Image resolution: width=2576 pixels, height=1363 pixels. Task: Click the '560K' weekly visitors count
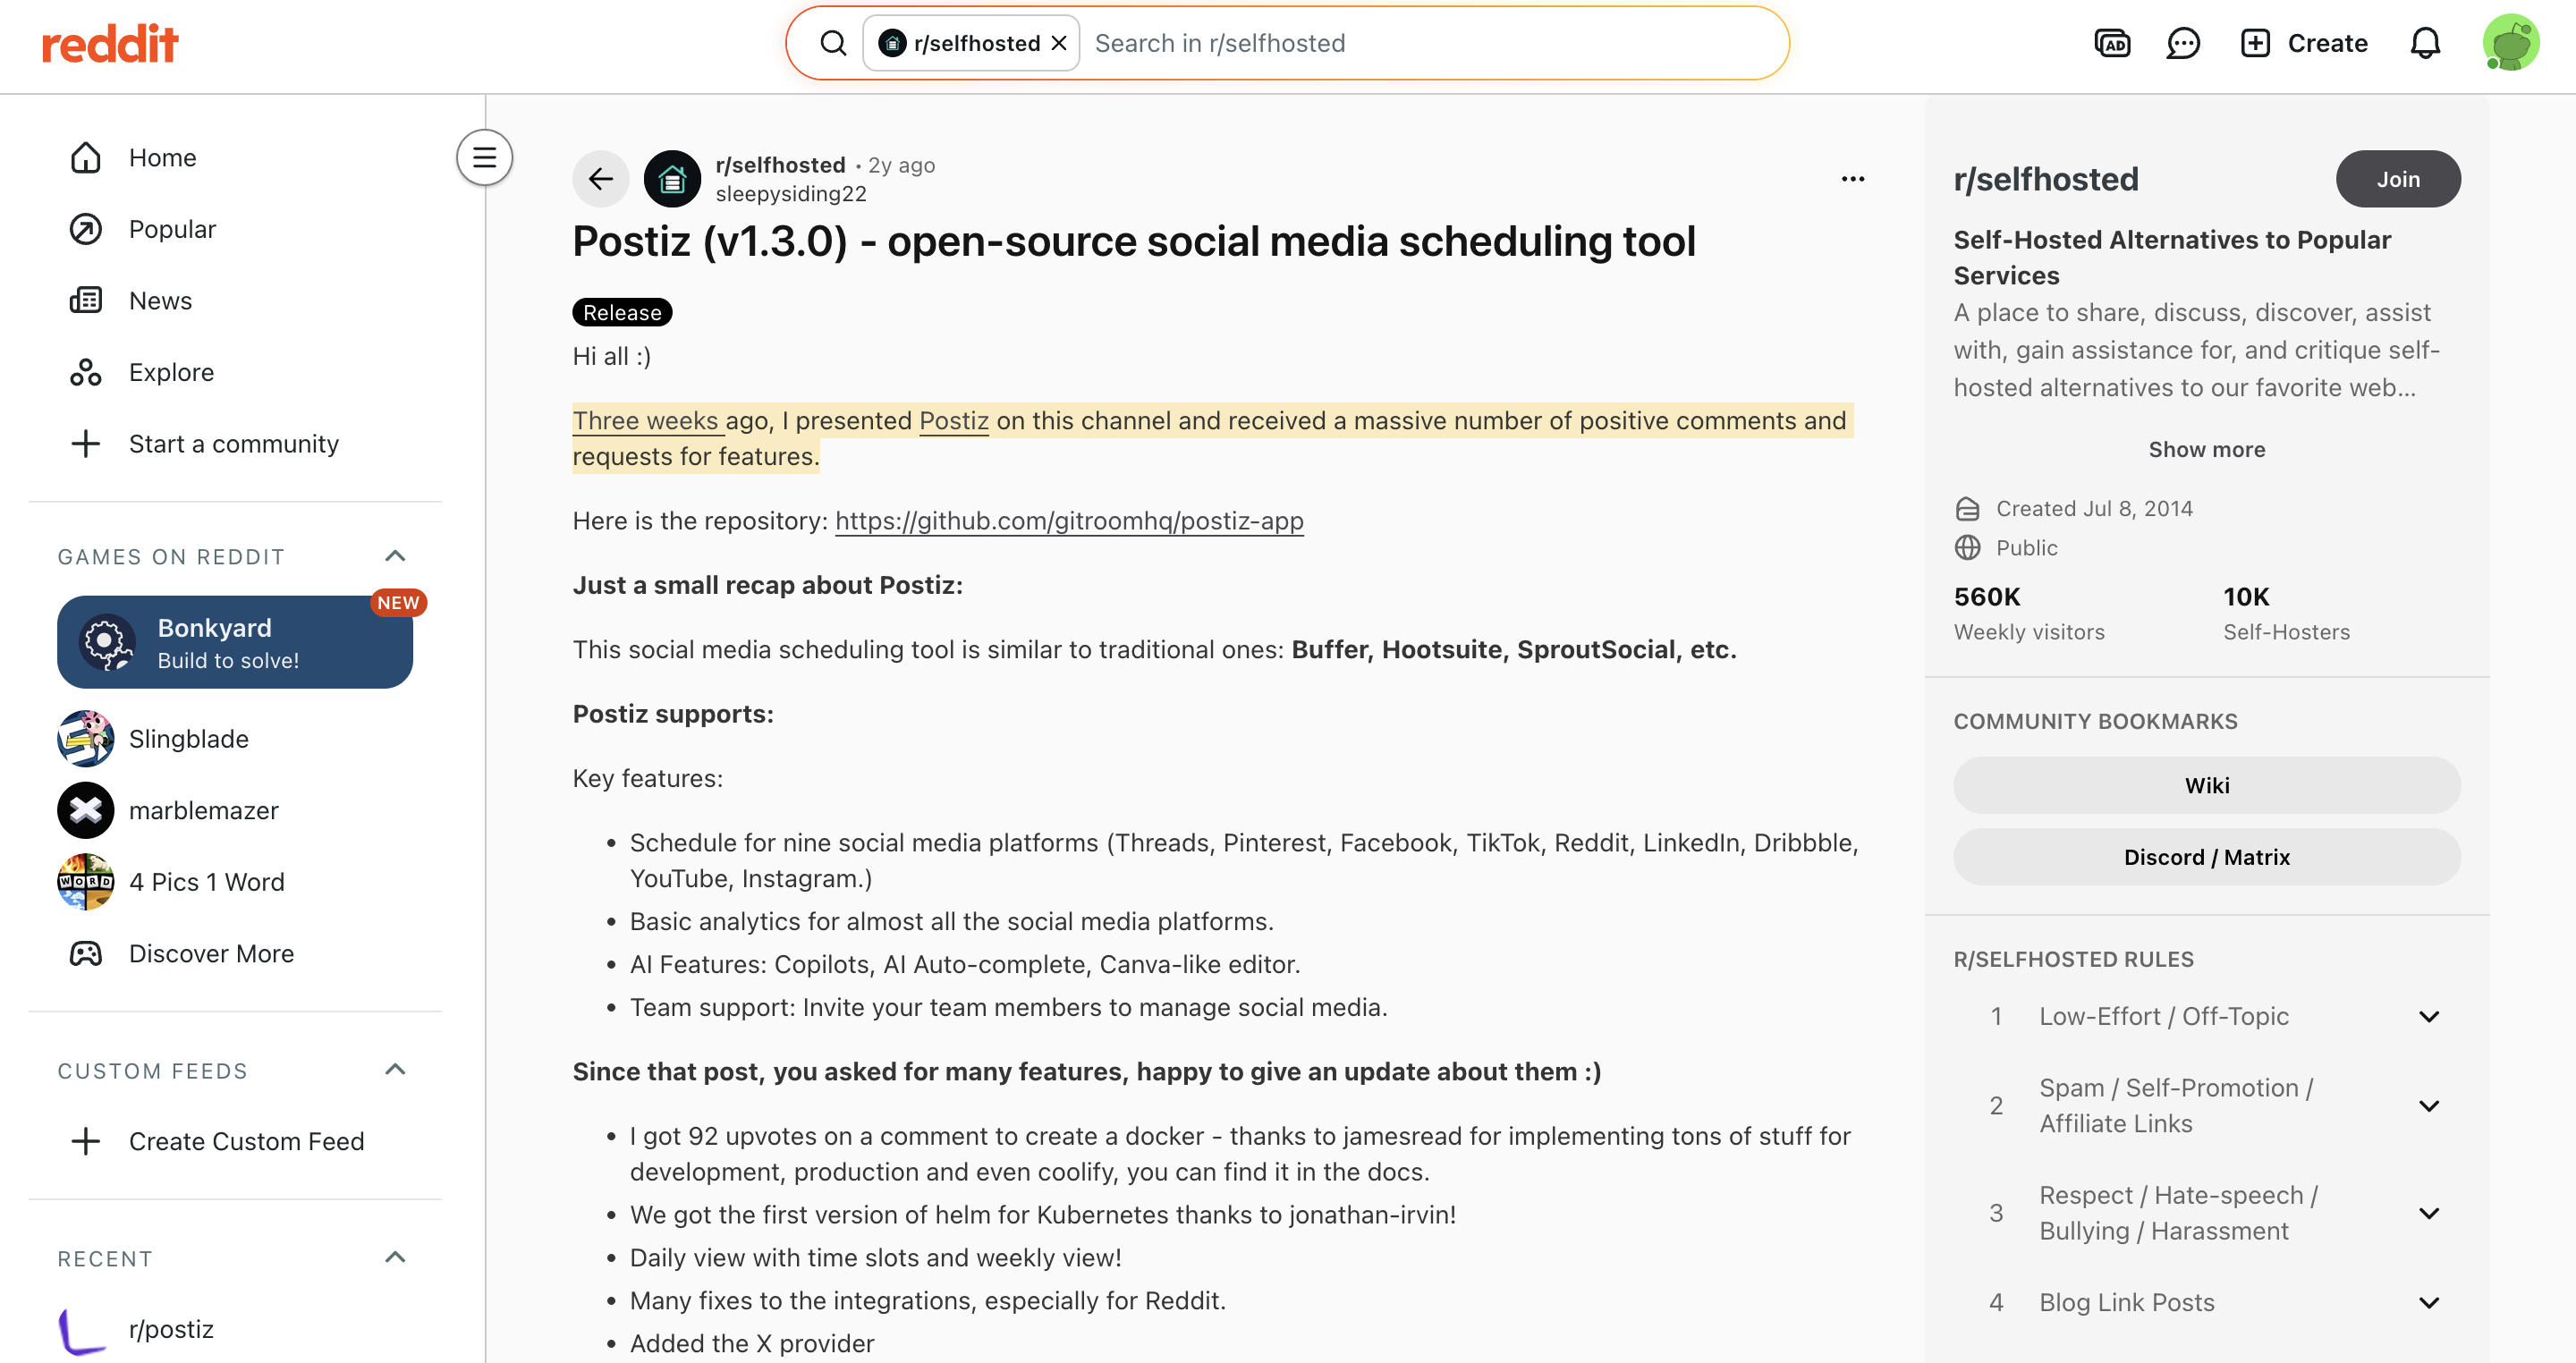pos(1987,597)
